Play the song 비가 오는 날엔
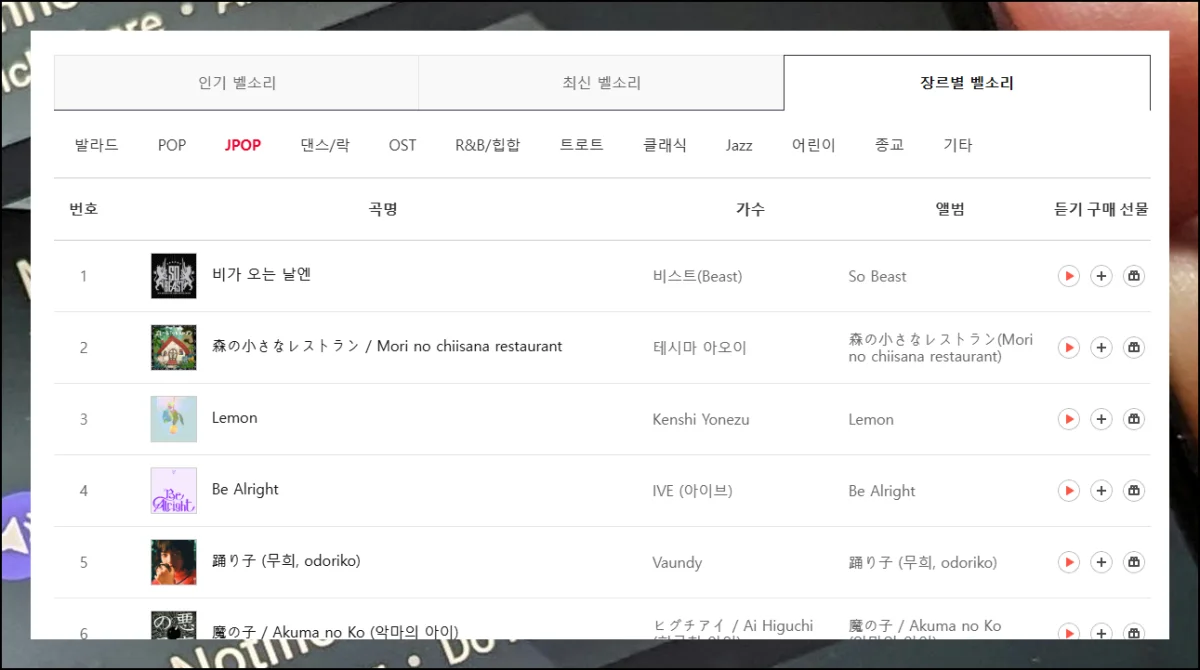This screenshot has height=670, width=1200. click(x=1068, y=276)
